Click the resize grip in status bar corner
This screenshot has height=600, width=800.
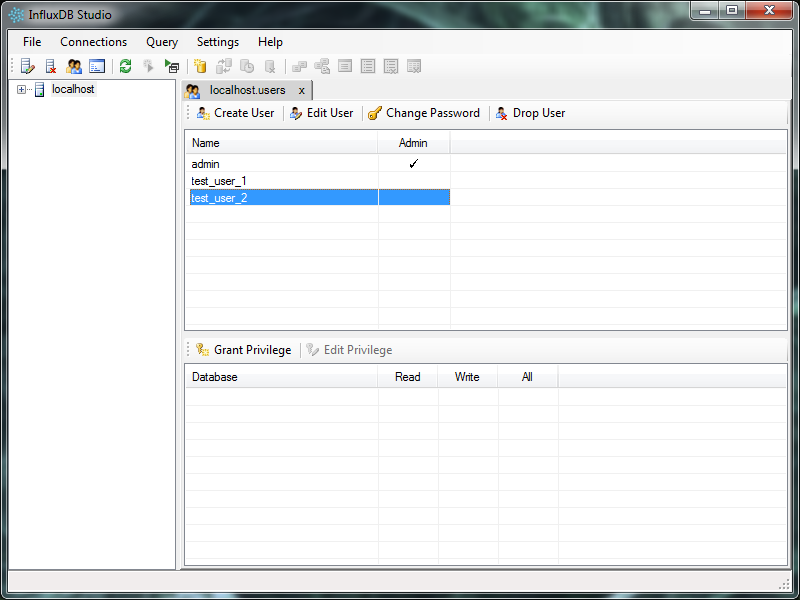pyautogui.click(x=785, y=584)
